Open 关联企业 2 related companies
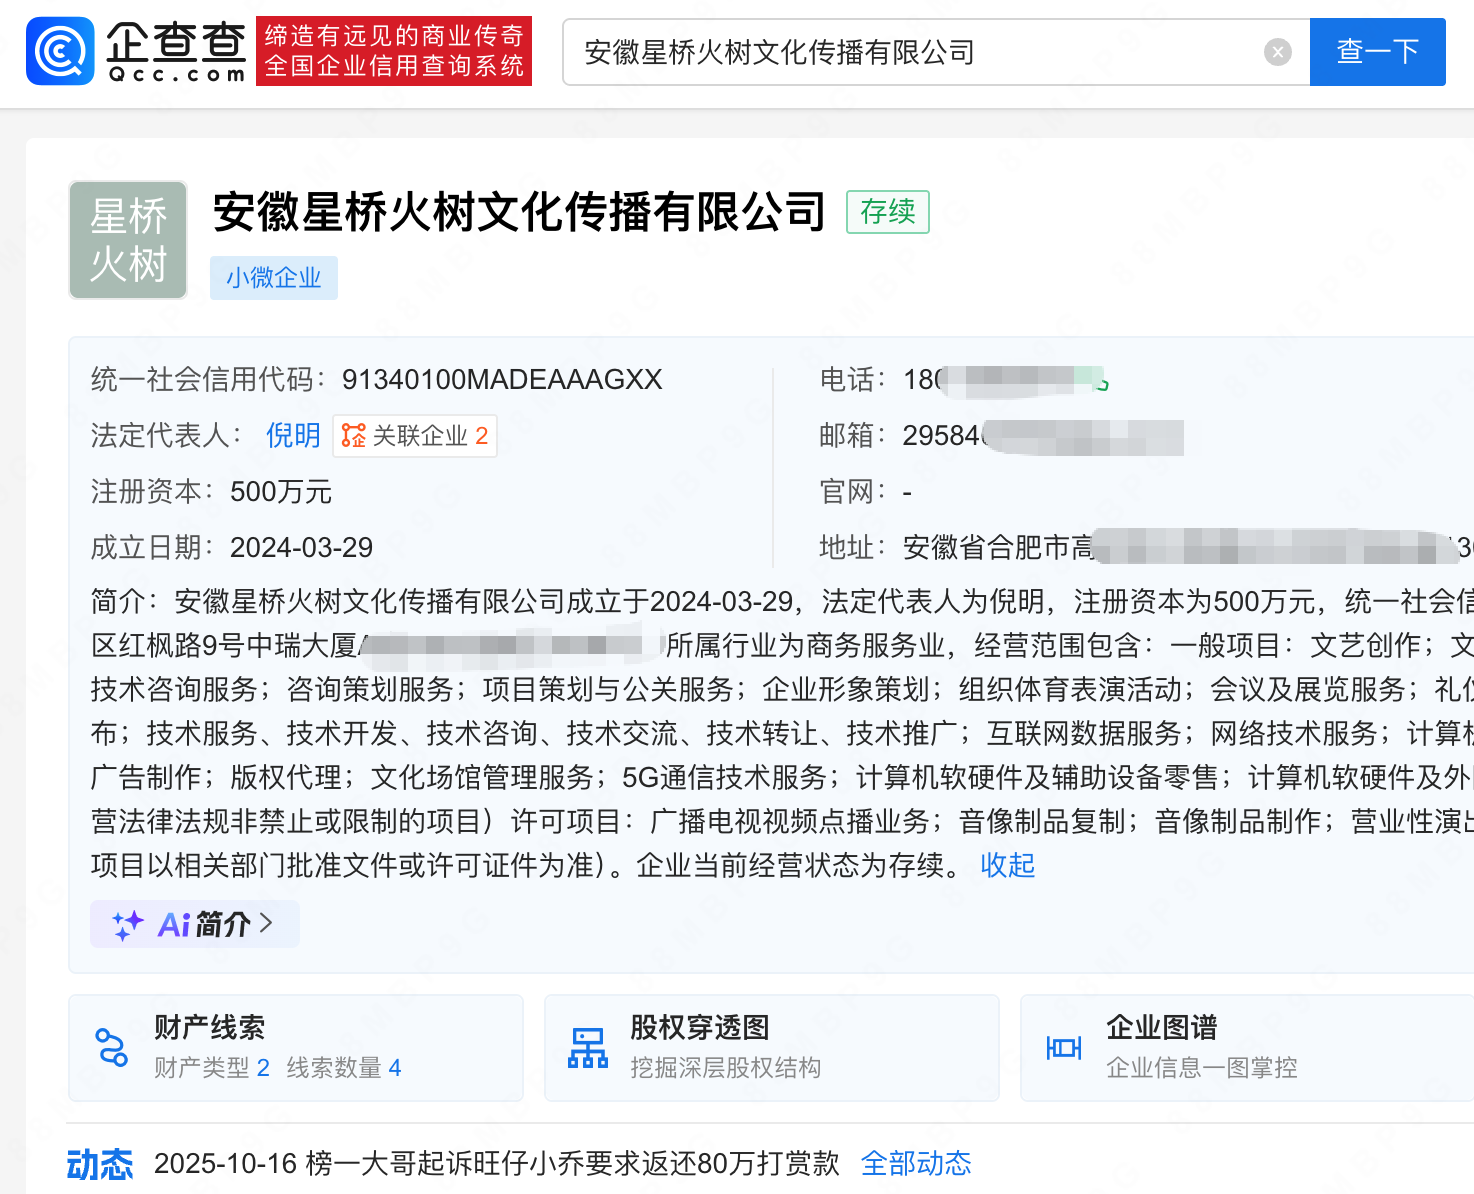 coord(428,436)
